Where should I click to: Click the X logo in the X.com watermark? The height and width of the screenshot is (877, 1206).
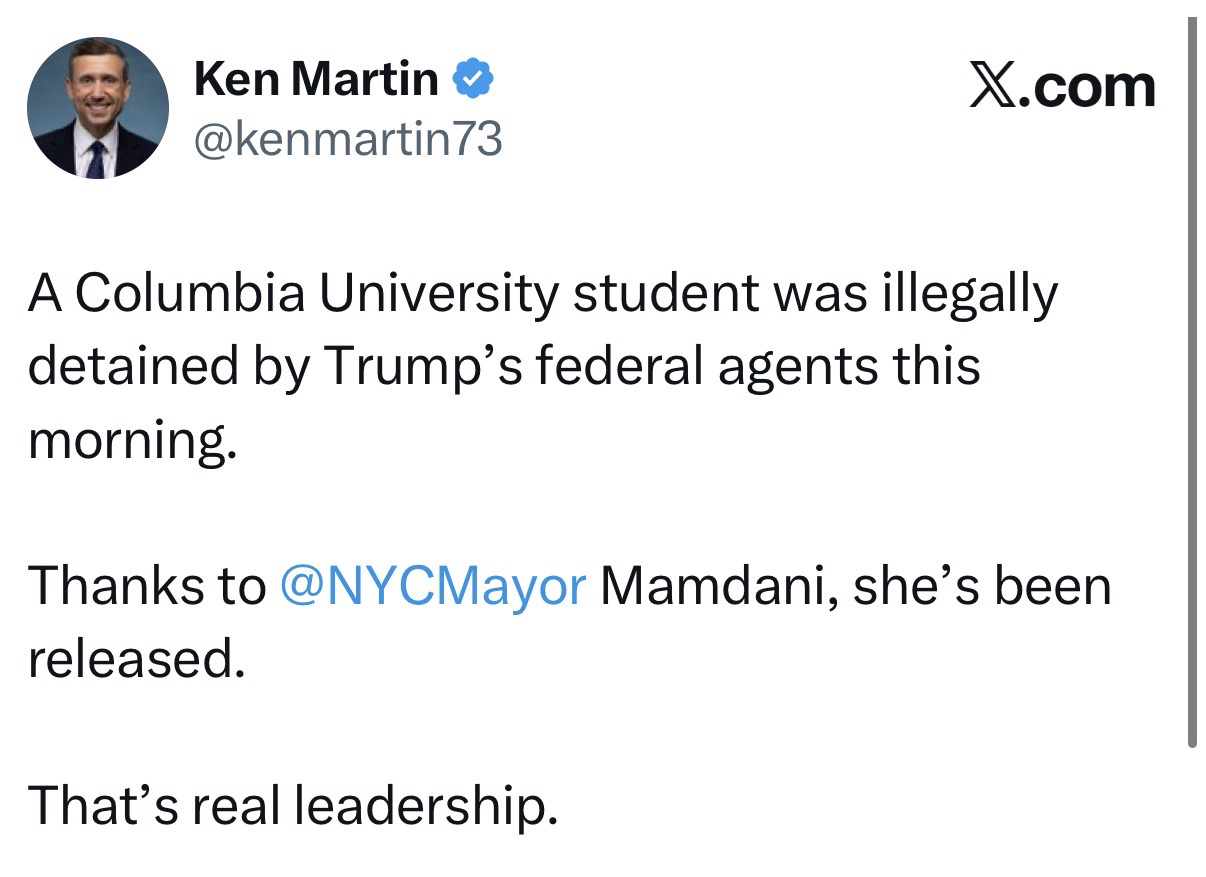coord(998,86)
